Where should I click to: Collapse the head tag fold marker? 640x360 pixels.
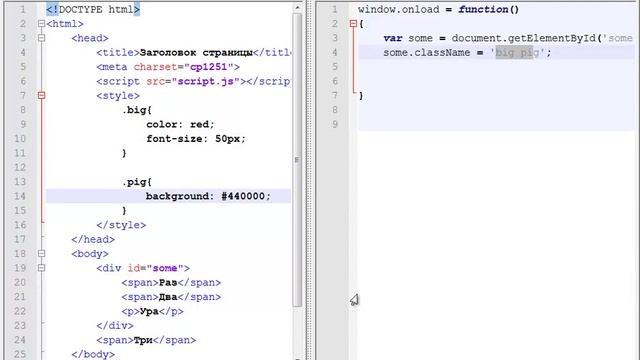click(41, 38)
